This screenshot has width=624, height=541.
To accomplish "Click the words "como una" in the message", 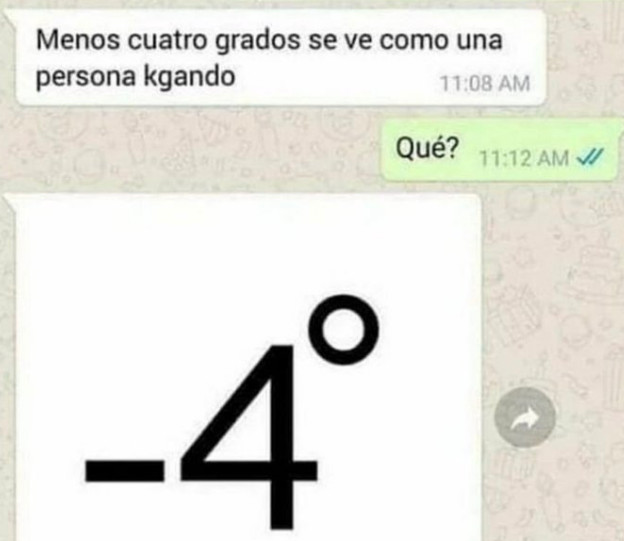I will coord(441,41).
